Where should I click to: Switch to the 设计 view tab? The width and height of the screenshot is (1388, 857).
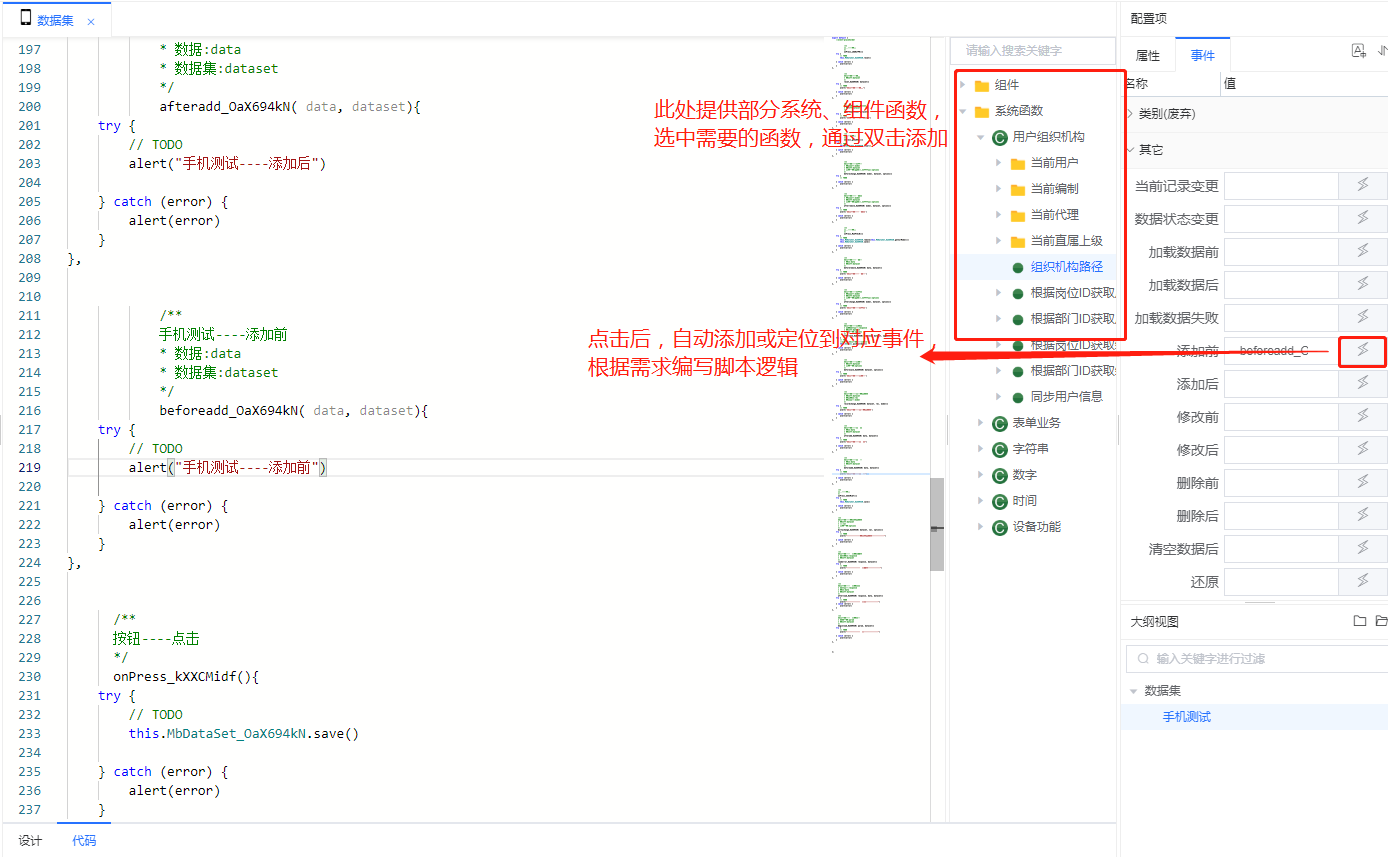click(31, 841)
